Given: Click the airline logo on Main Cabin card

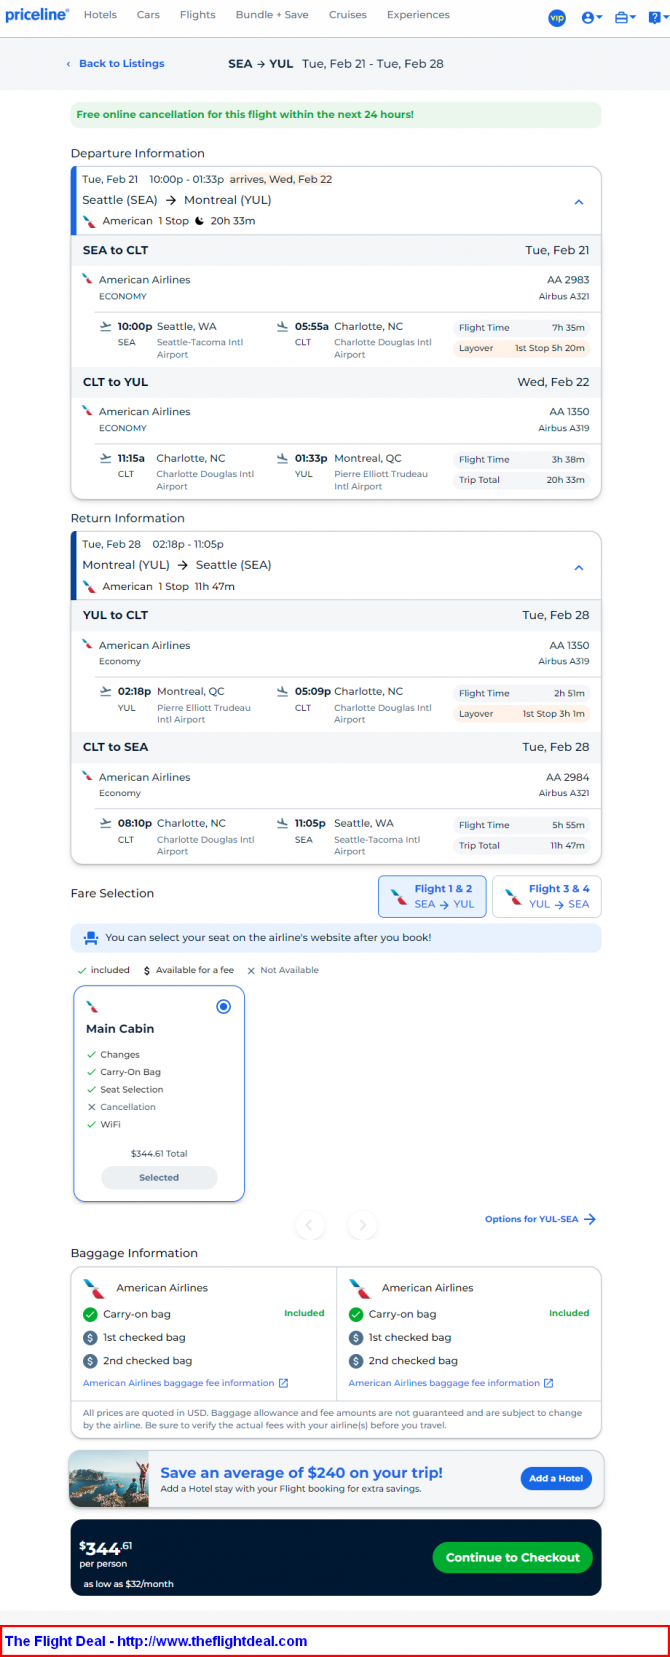Looking at the screenshot, I should tap(92, 1007).
